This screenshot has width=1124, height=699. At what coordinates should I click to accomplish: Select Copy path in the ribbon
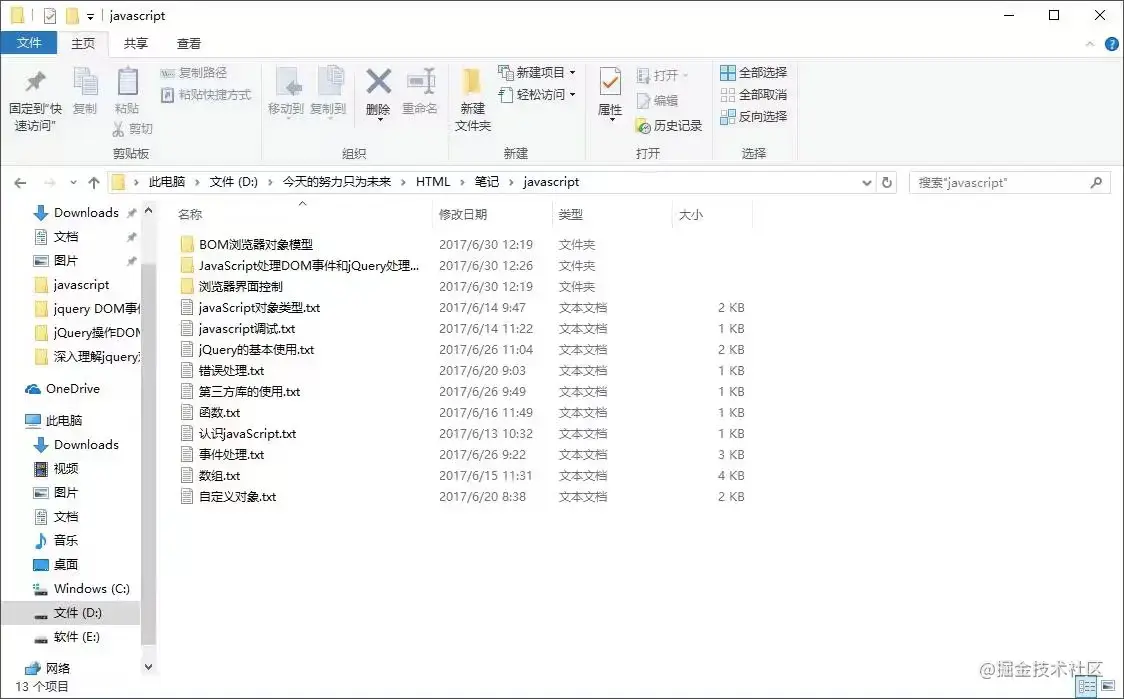click(194, 72)
